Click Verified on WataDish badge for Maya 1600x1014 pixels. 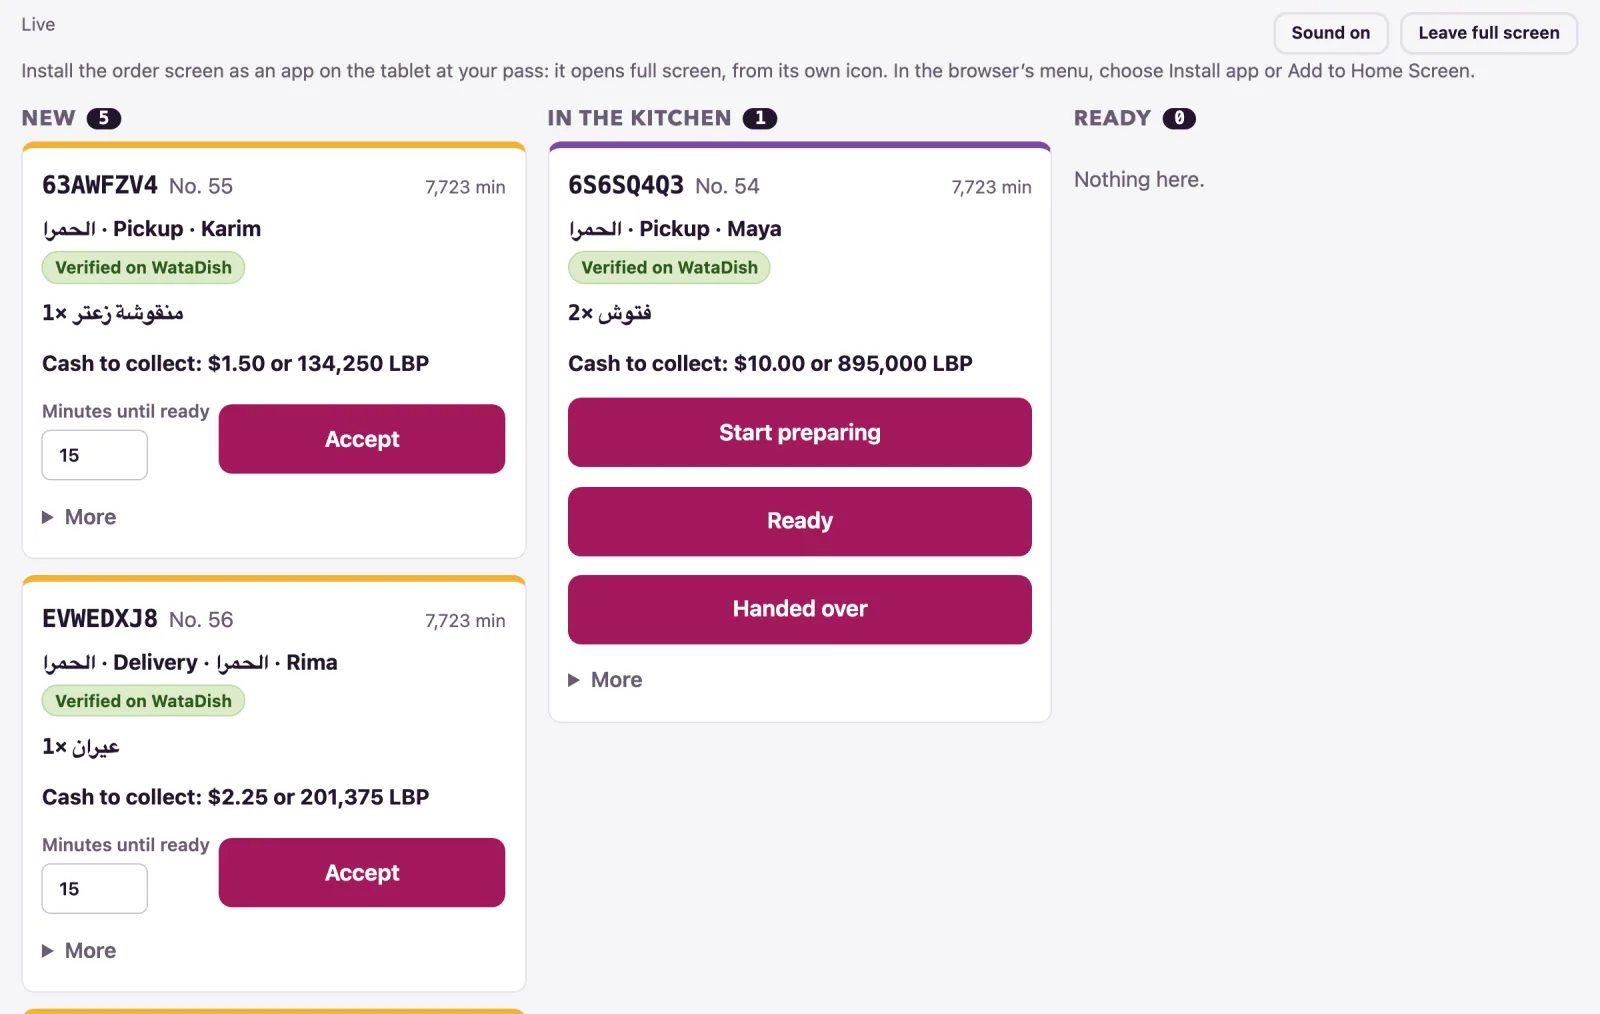tap(669, 268)
